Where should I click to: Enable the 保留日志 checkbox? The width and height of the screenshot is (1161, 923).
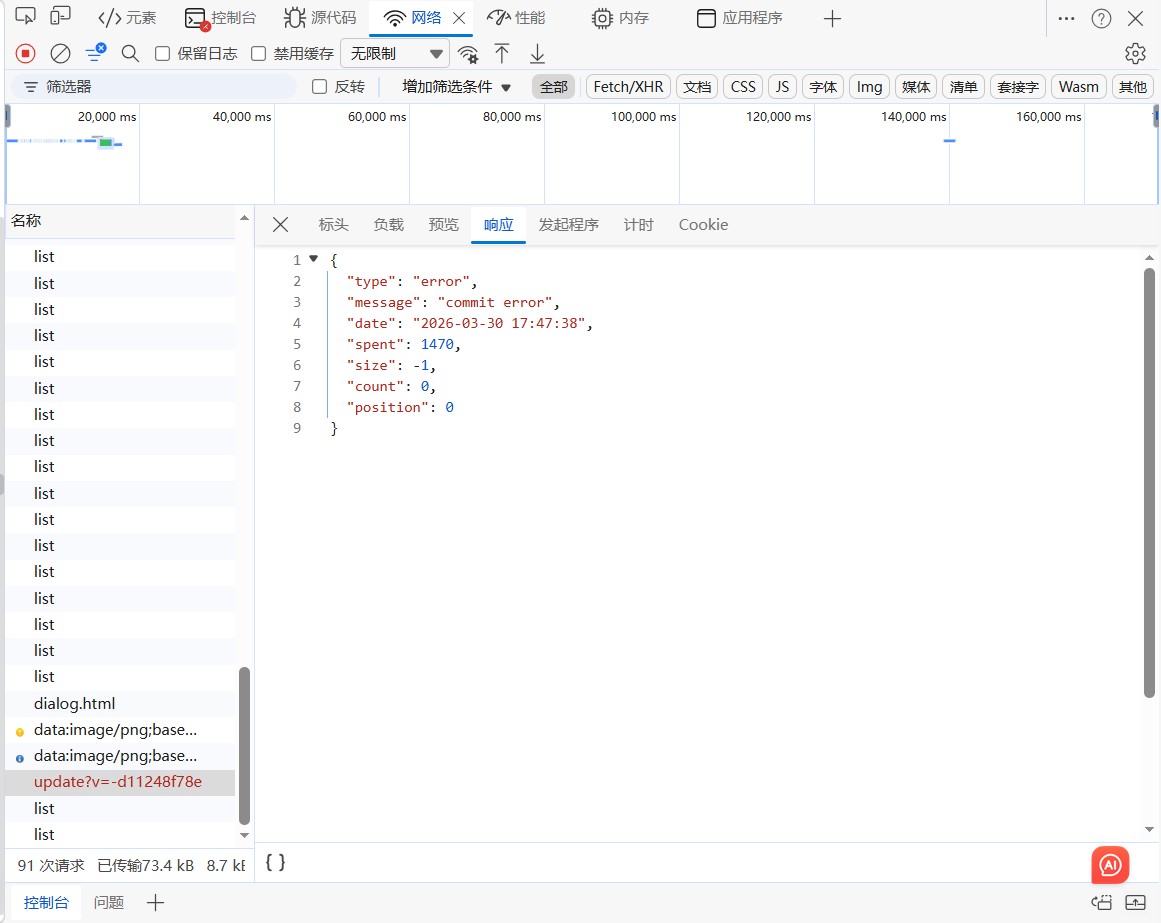click(x=163, y=54)
